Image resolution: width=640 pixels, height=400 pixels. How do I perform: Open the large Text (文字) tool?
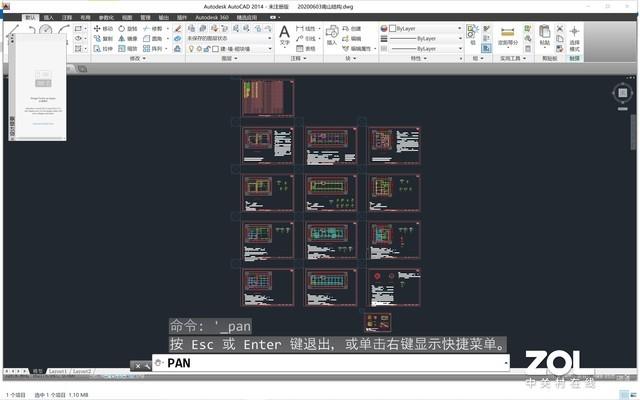pos(284,35)
